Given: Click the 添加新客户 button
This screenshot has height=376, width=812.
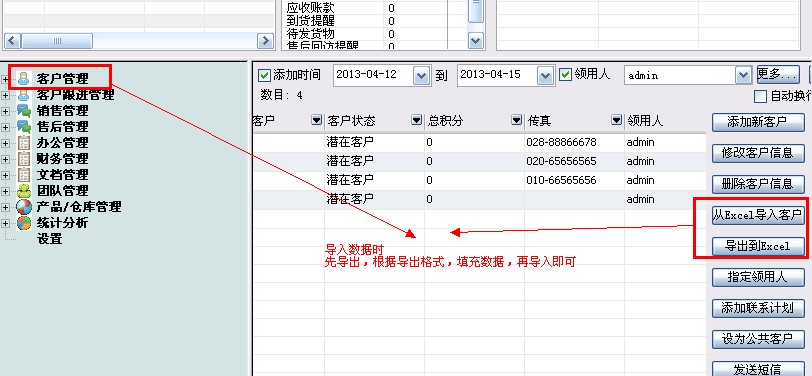Looking at the screenshot, I should 758,123.
